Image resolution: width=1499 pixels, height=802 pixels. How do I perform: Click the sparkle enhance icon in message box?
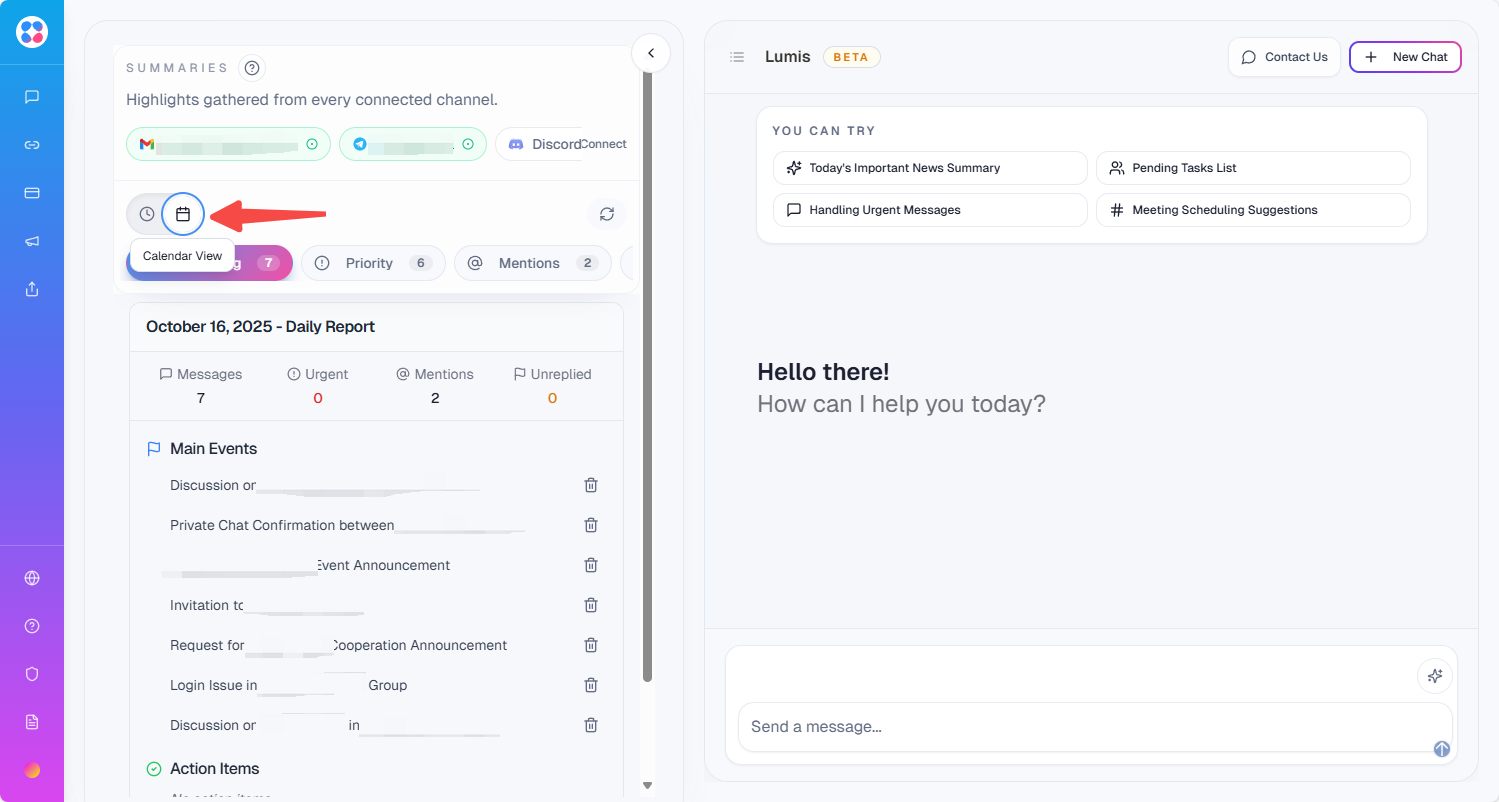point(1434,676)
